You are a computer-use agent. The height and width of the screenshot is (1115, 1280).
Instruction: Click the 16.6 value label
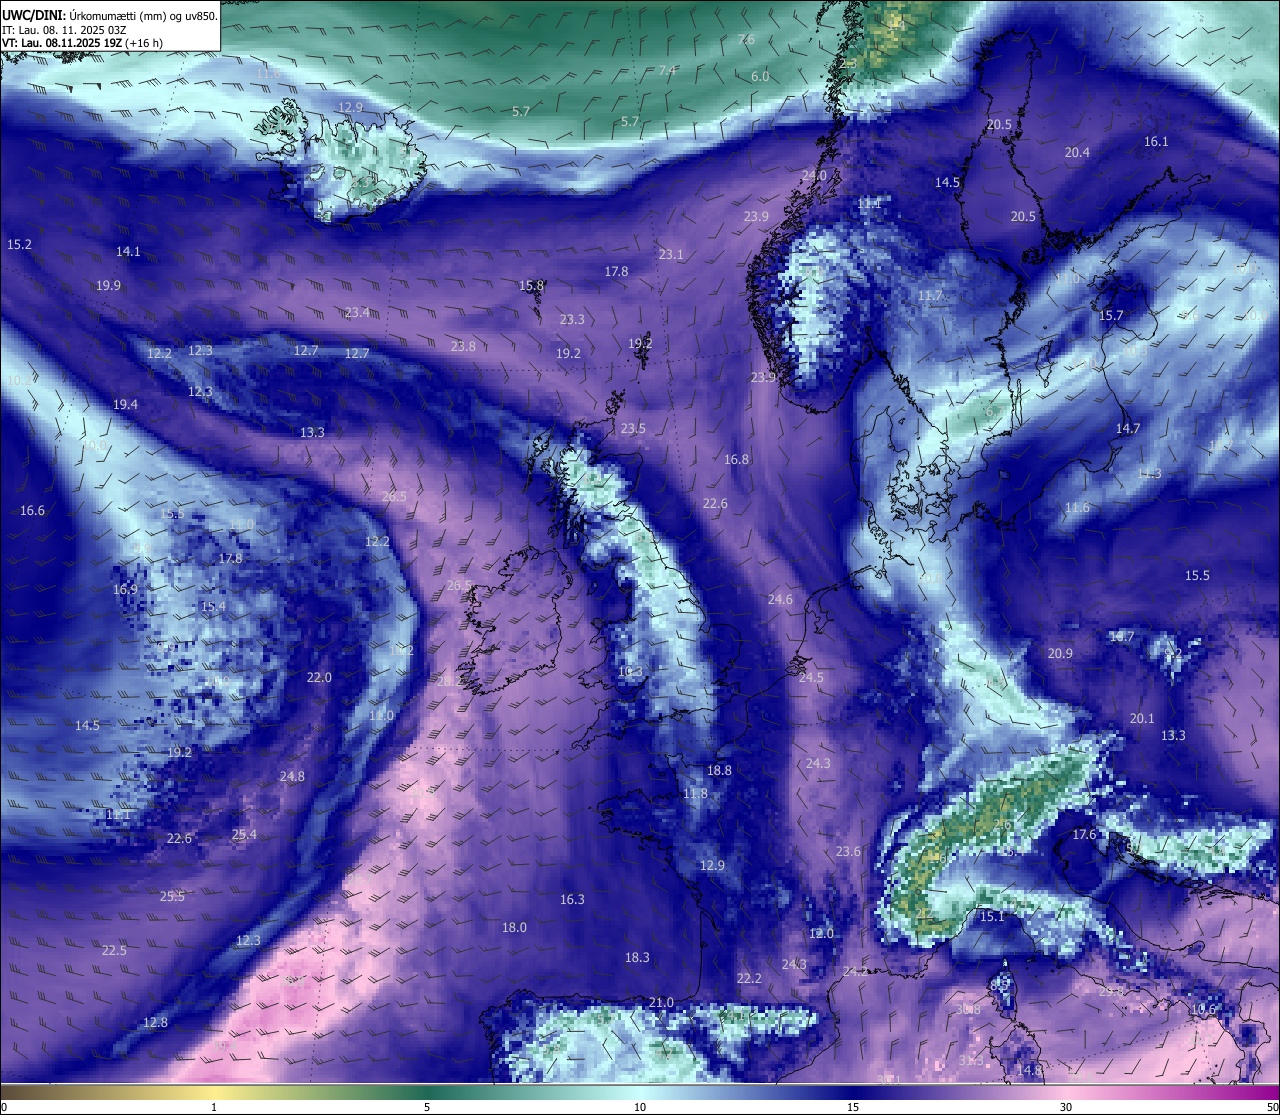tap(32, 511)
